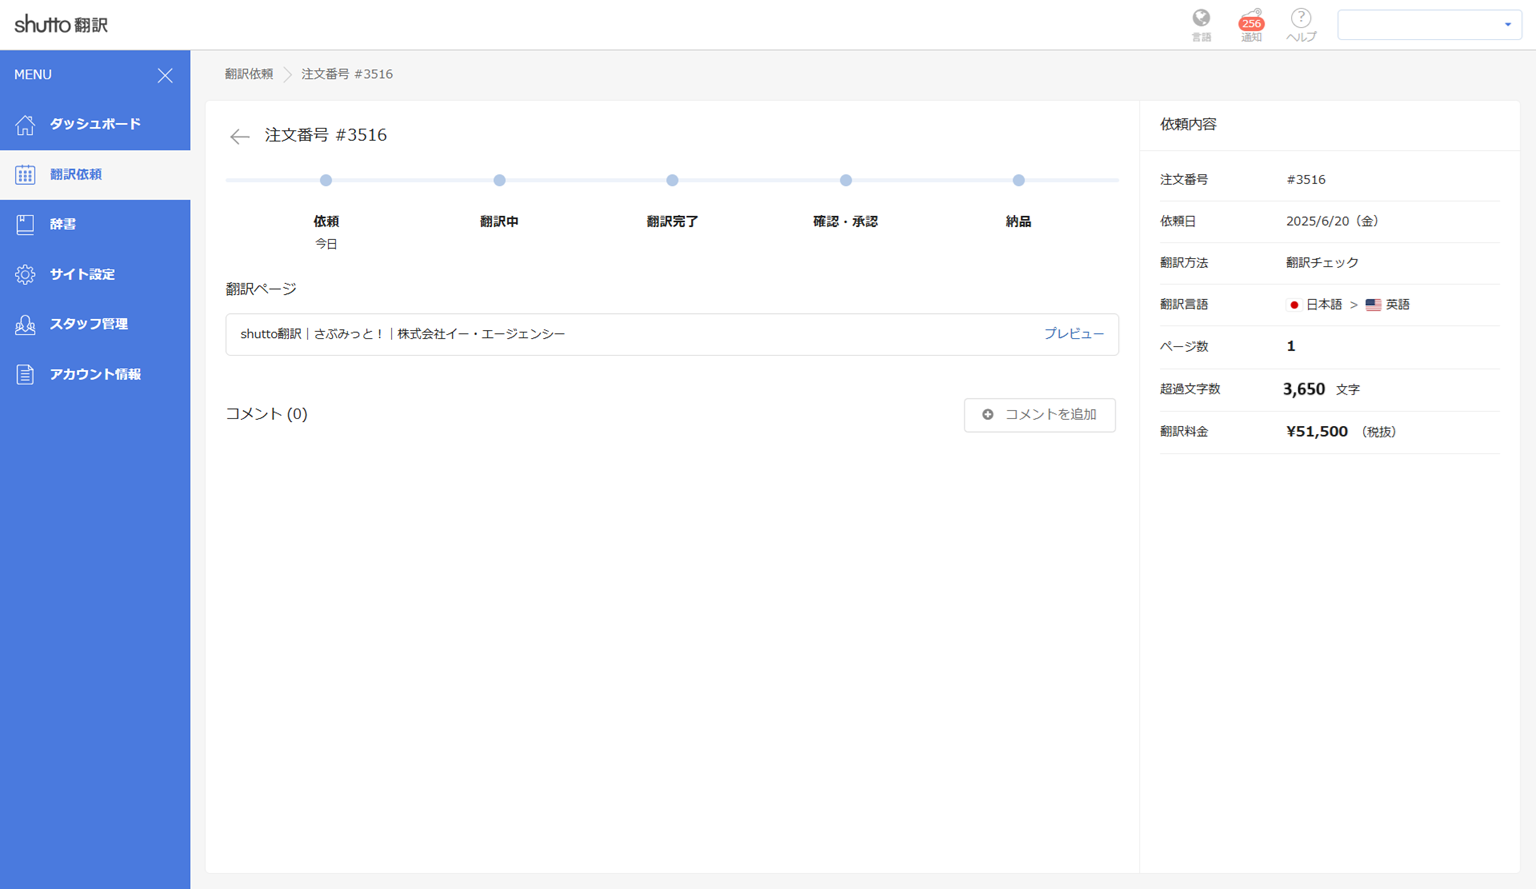The height and width of the screenshot is (889, 1536).
Task: Click the プレビュー link
Action: [x=1074, y=334]
